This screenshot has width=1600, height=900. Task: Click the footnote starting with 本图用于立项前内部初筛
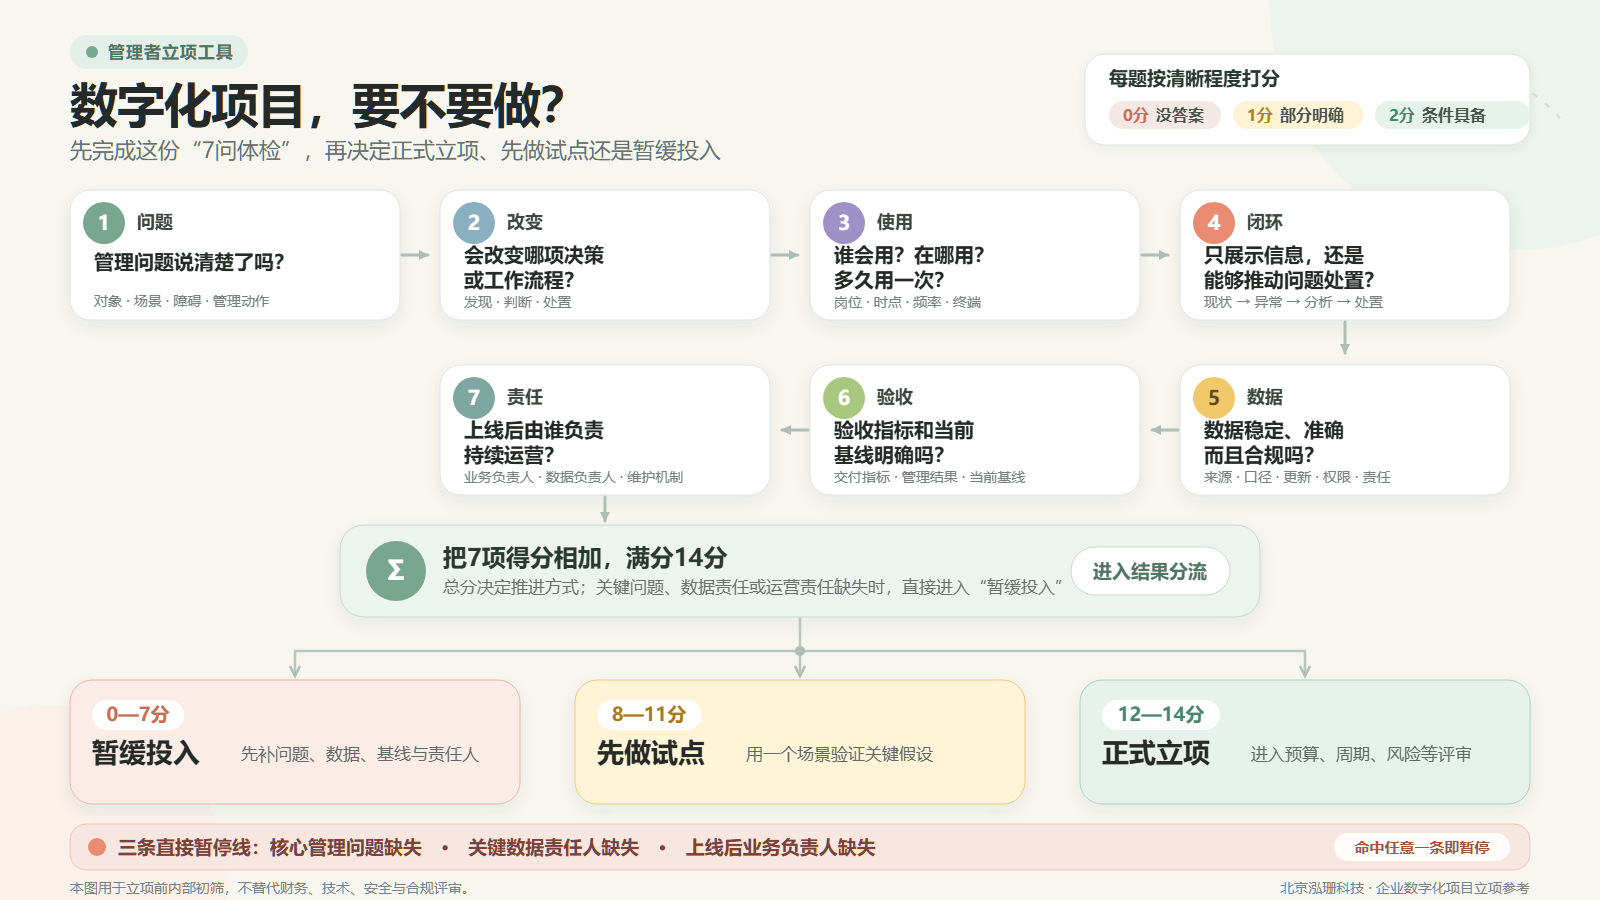coord(272,888)
